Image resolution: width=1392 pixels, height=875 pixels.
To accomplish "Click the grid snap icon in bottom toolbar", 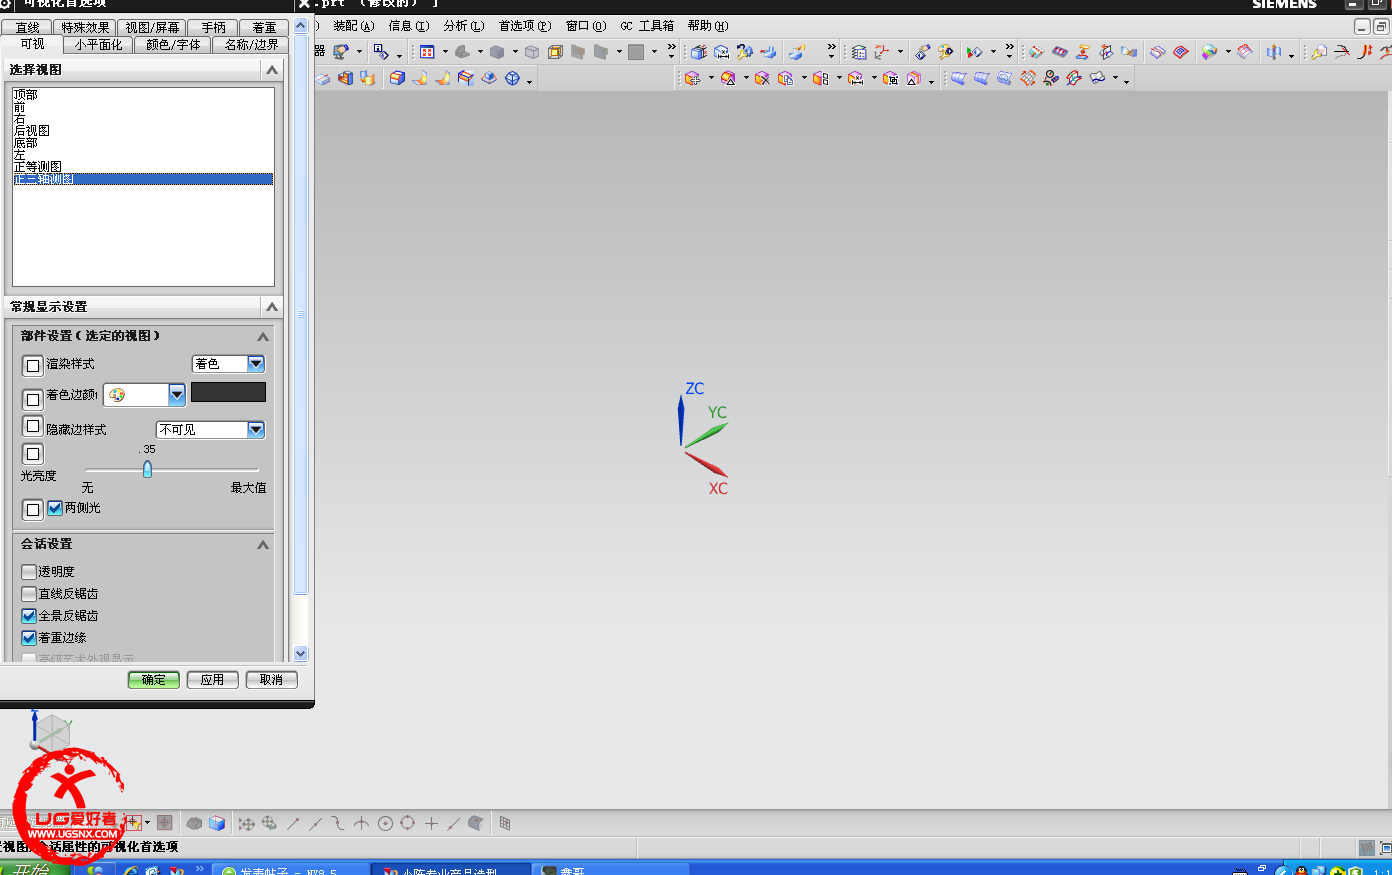I will tap(505, 823).
